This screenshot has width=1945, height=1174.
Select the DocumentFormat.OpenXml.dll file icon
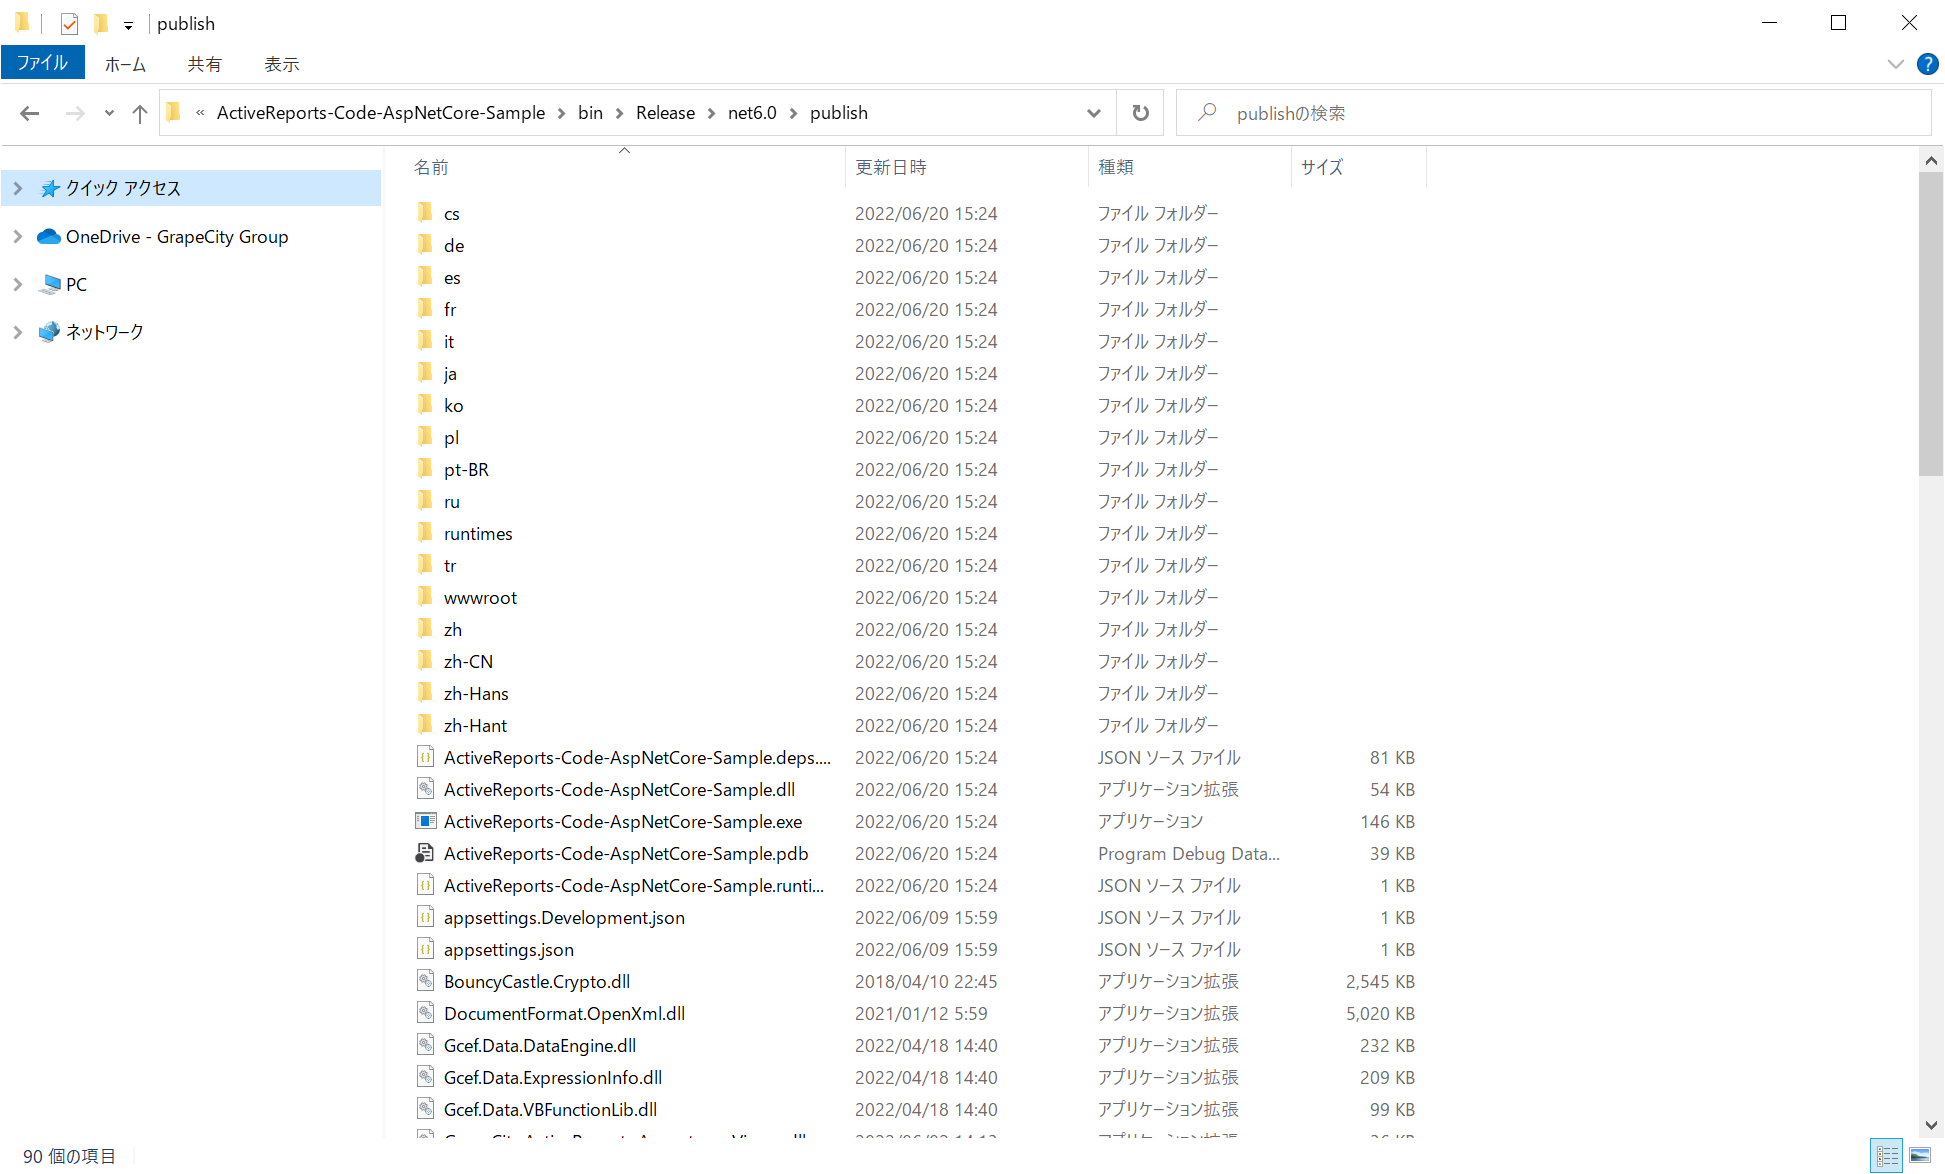point(425,1013)
